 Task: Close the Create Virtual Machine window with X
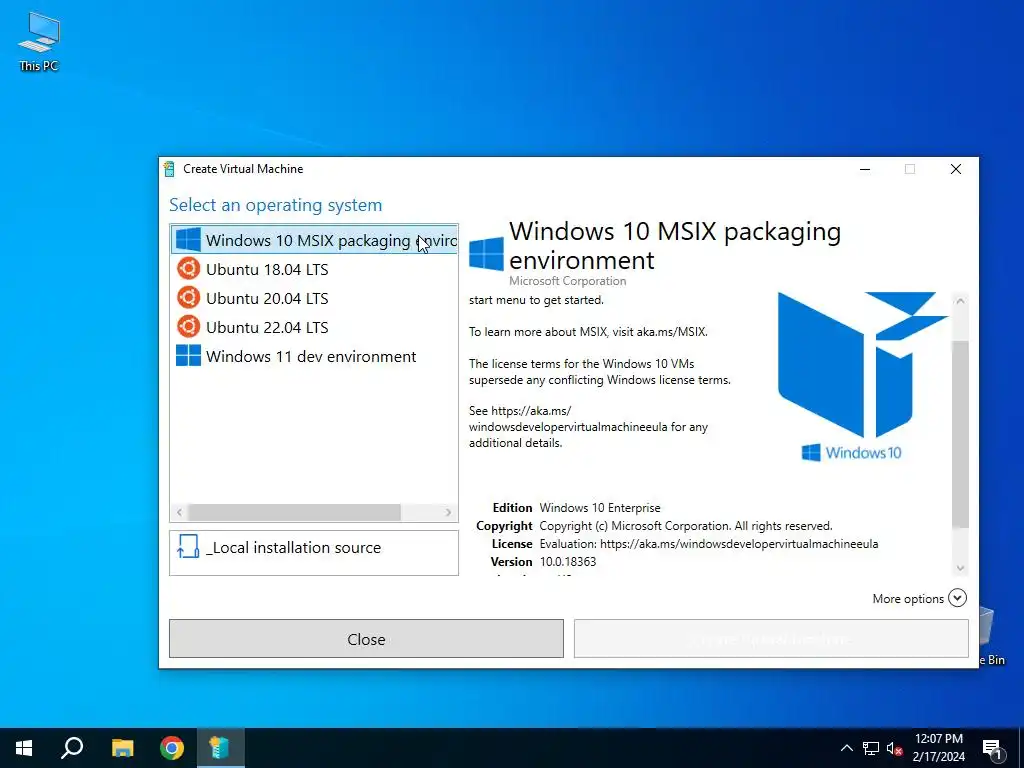click(x=955, y=169)
